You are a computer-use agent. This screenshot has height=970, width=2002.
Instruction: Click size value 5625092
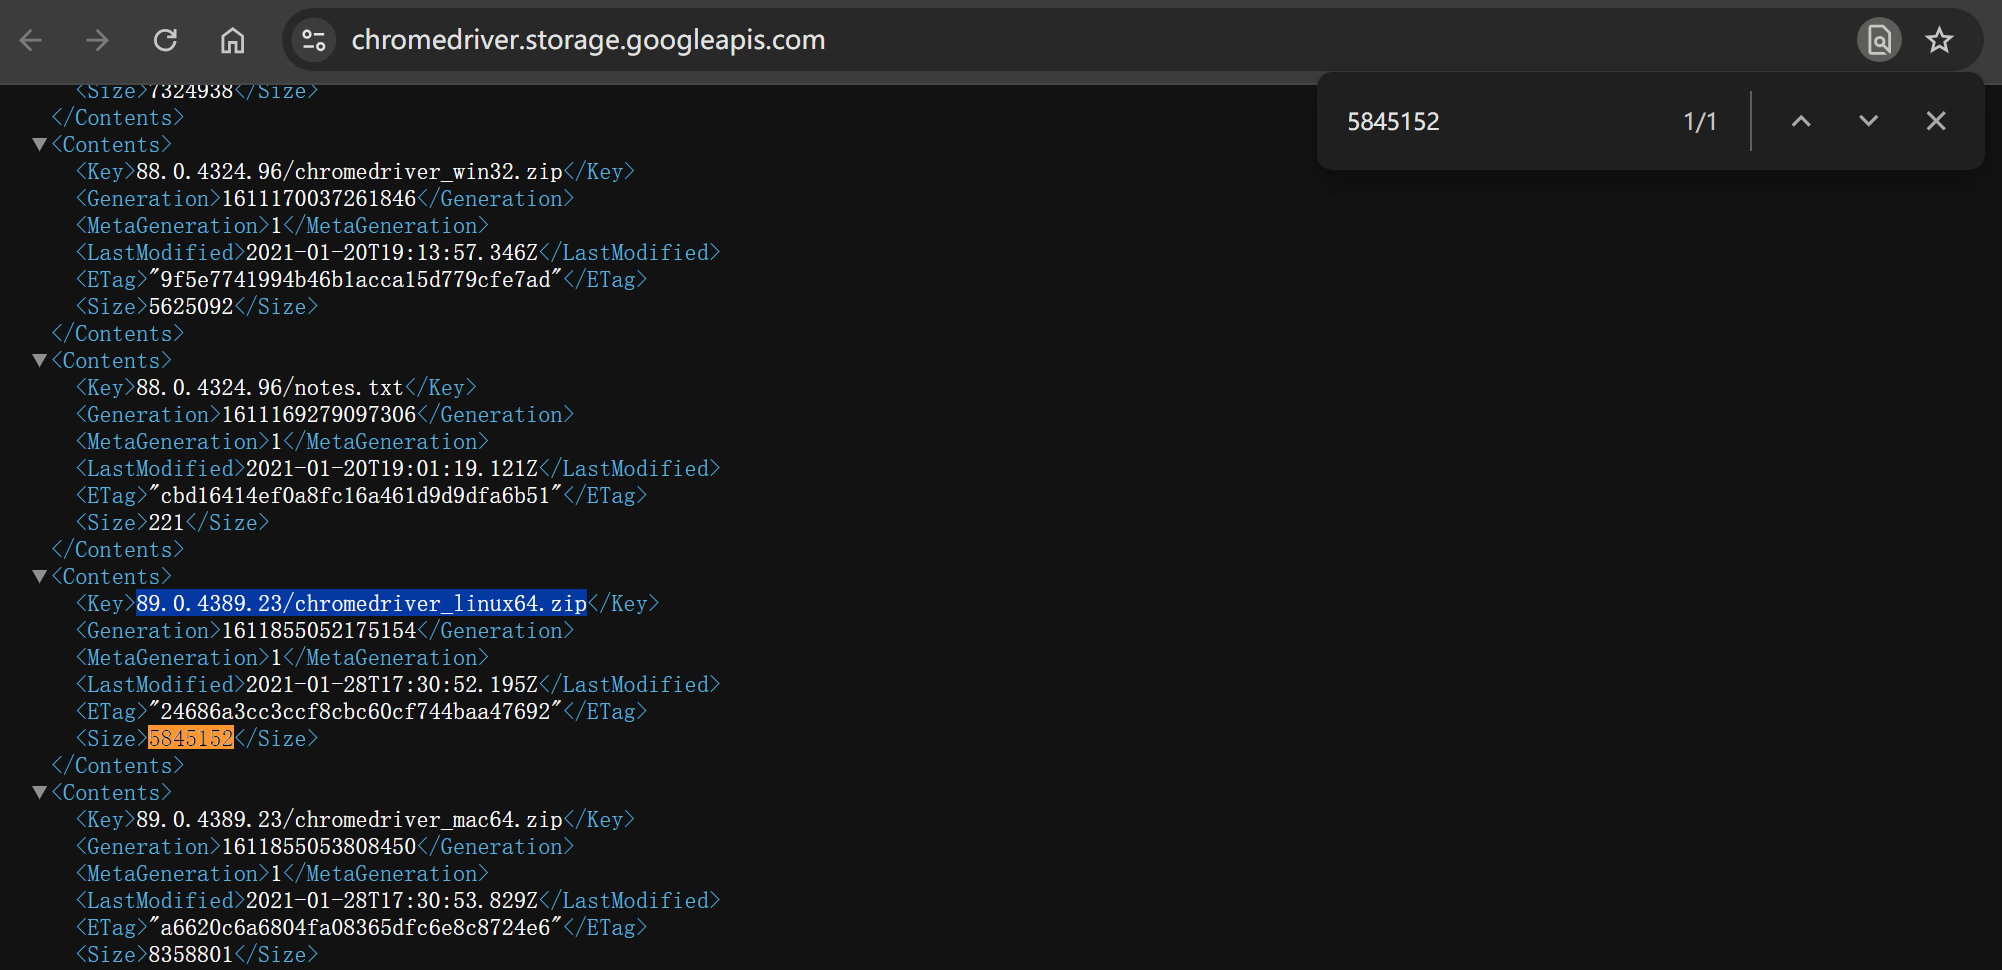point(191,307)
